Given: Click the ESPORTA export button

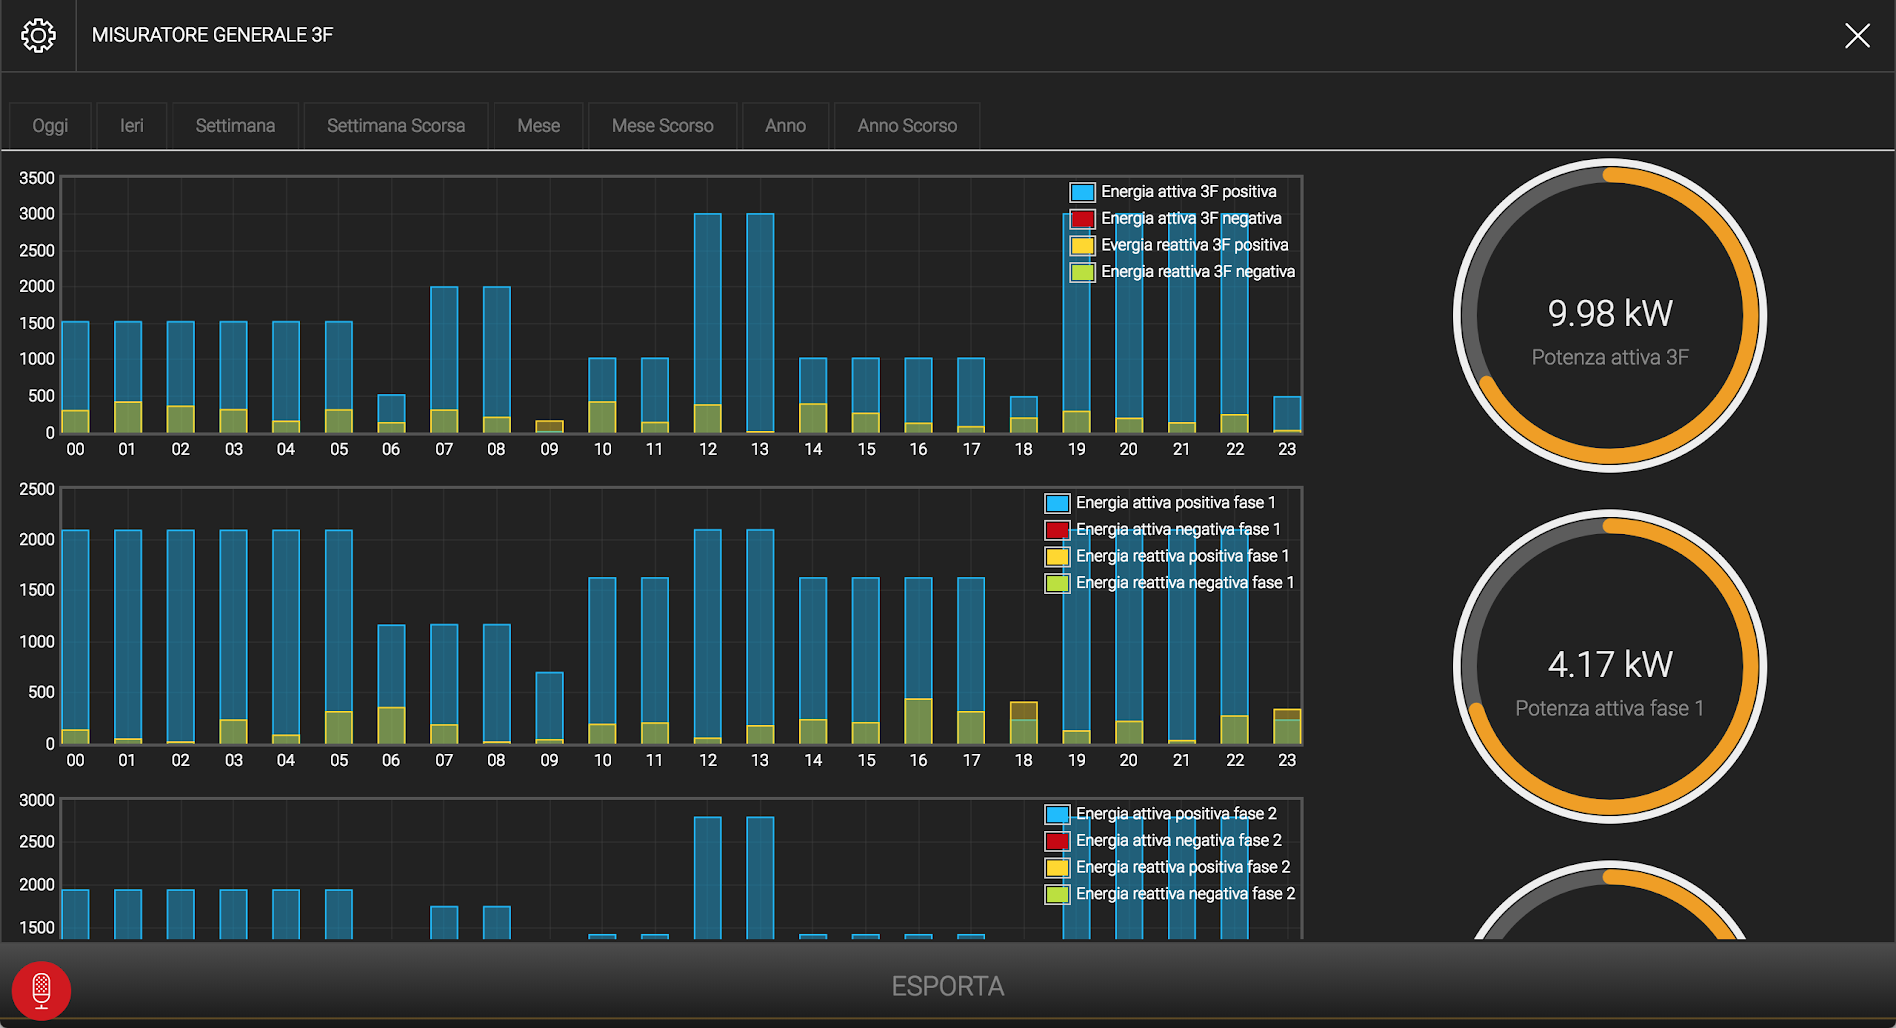Looking at the screenshot, I should tap(948, 986).
